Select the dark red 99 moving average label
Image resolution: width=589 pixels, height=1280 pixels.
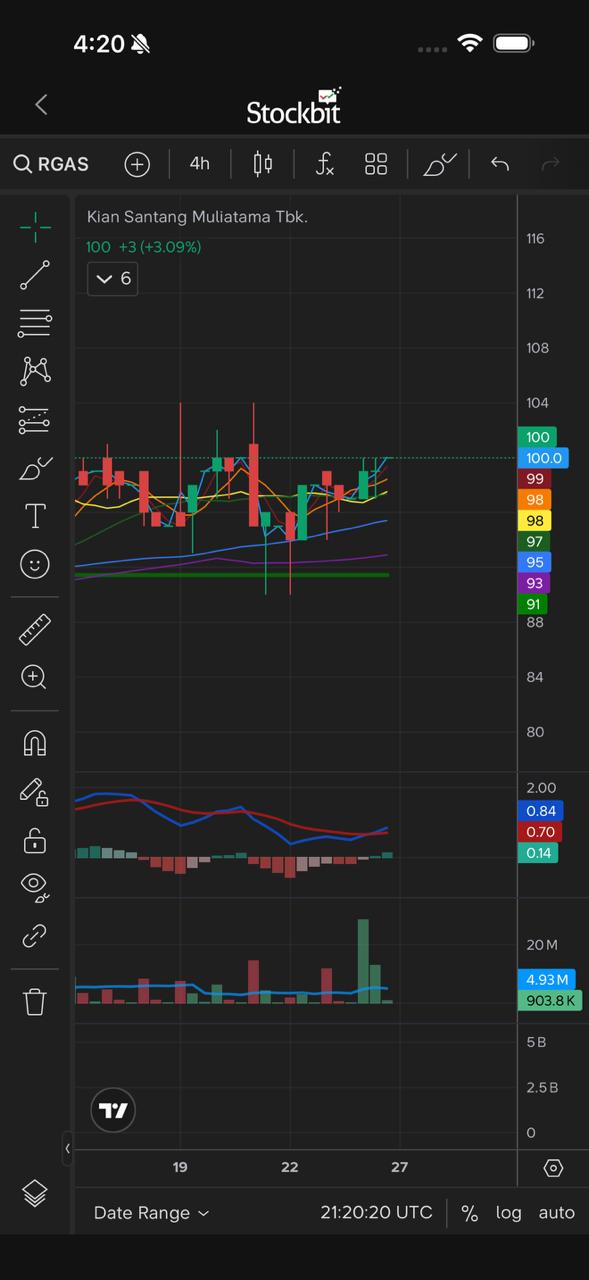(535, 479)
